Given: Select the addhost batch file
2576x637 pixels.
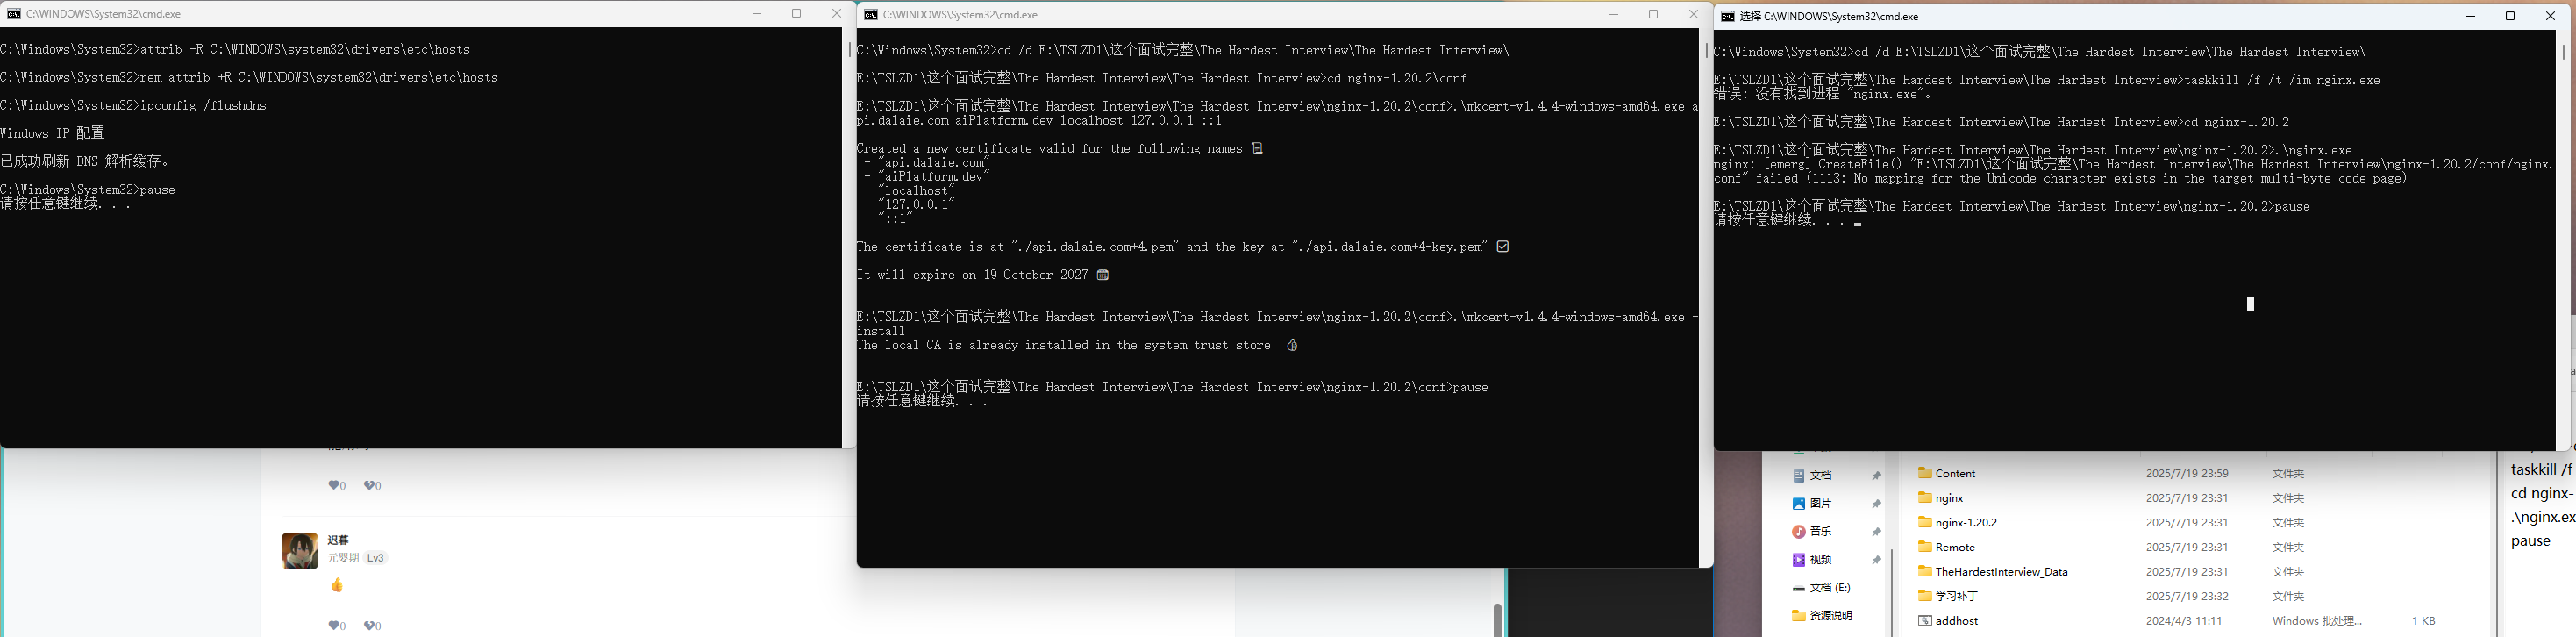Looking at the screenshot, I should (1956, 620).
